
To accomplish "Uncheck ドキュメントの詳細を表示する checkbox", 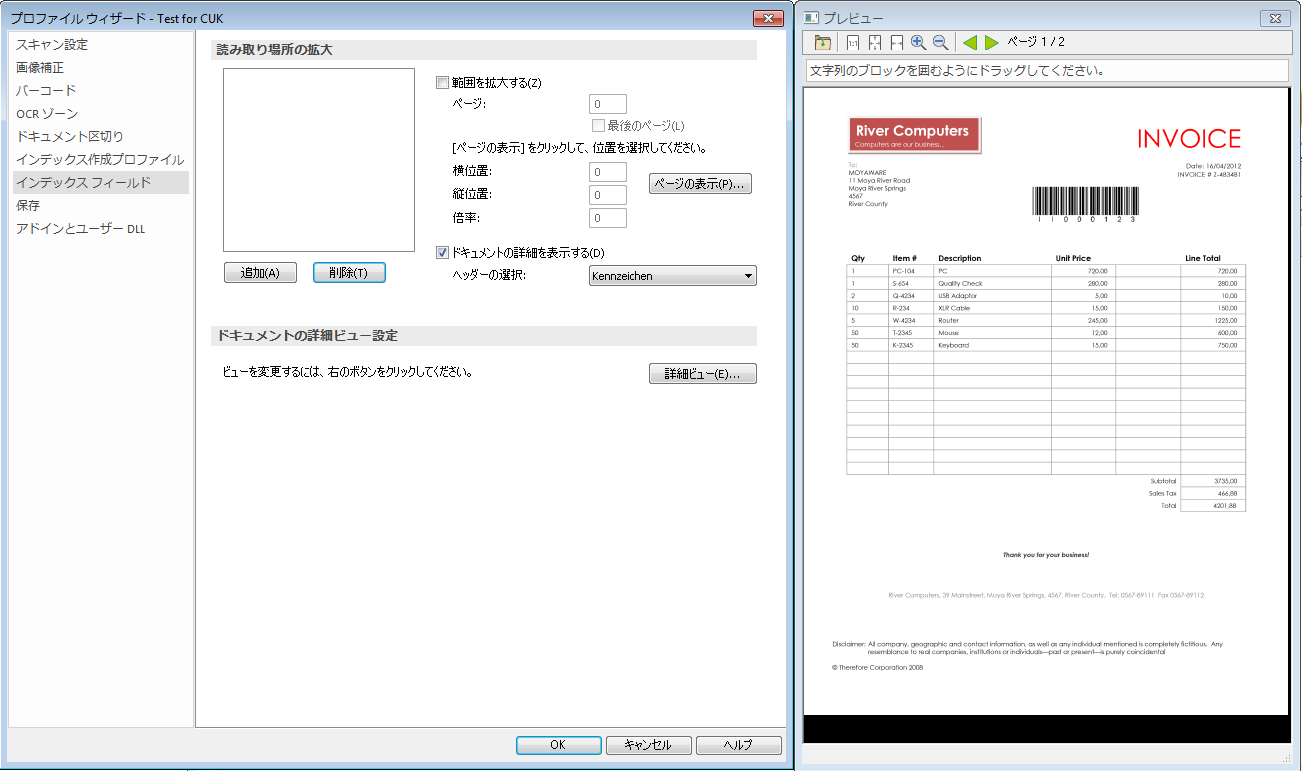I will pos(443,253).
